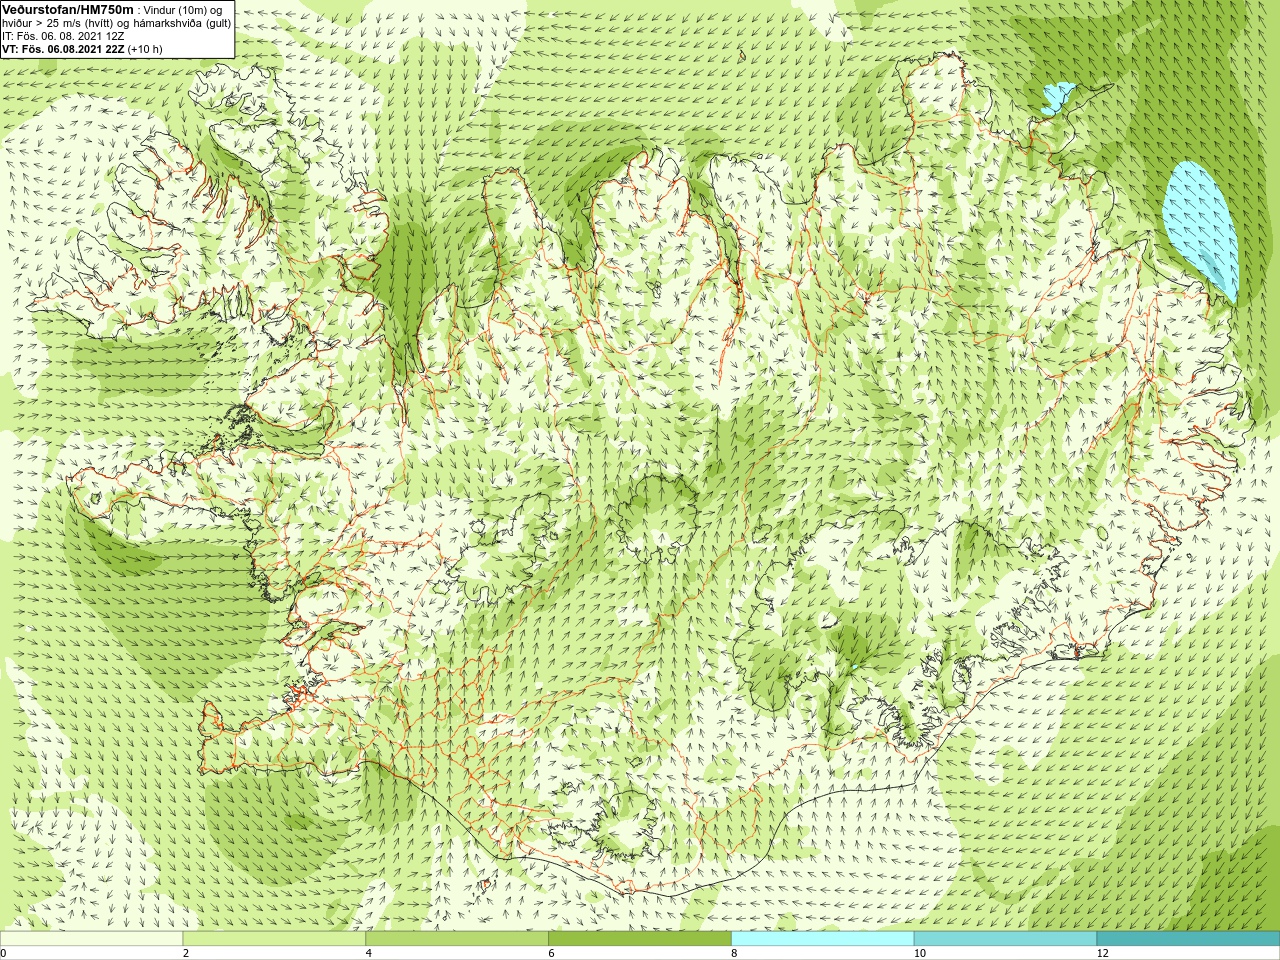
Task: Click the teal legend segment above 12
Action: pos(1188,939)
